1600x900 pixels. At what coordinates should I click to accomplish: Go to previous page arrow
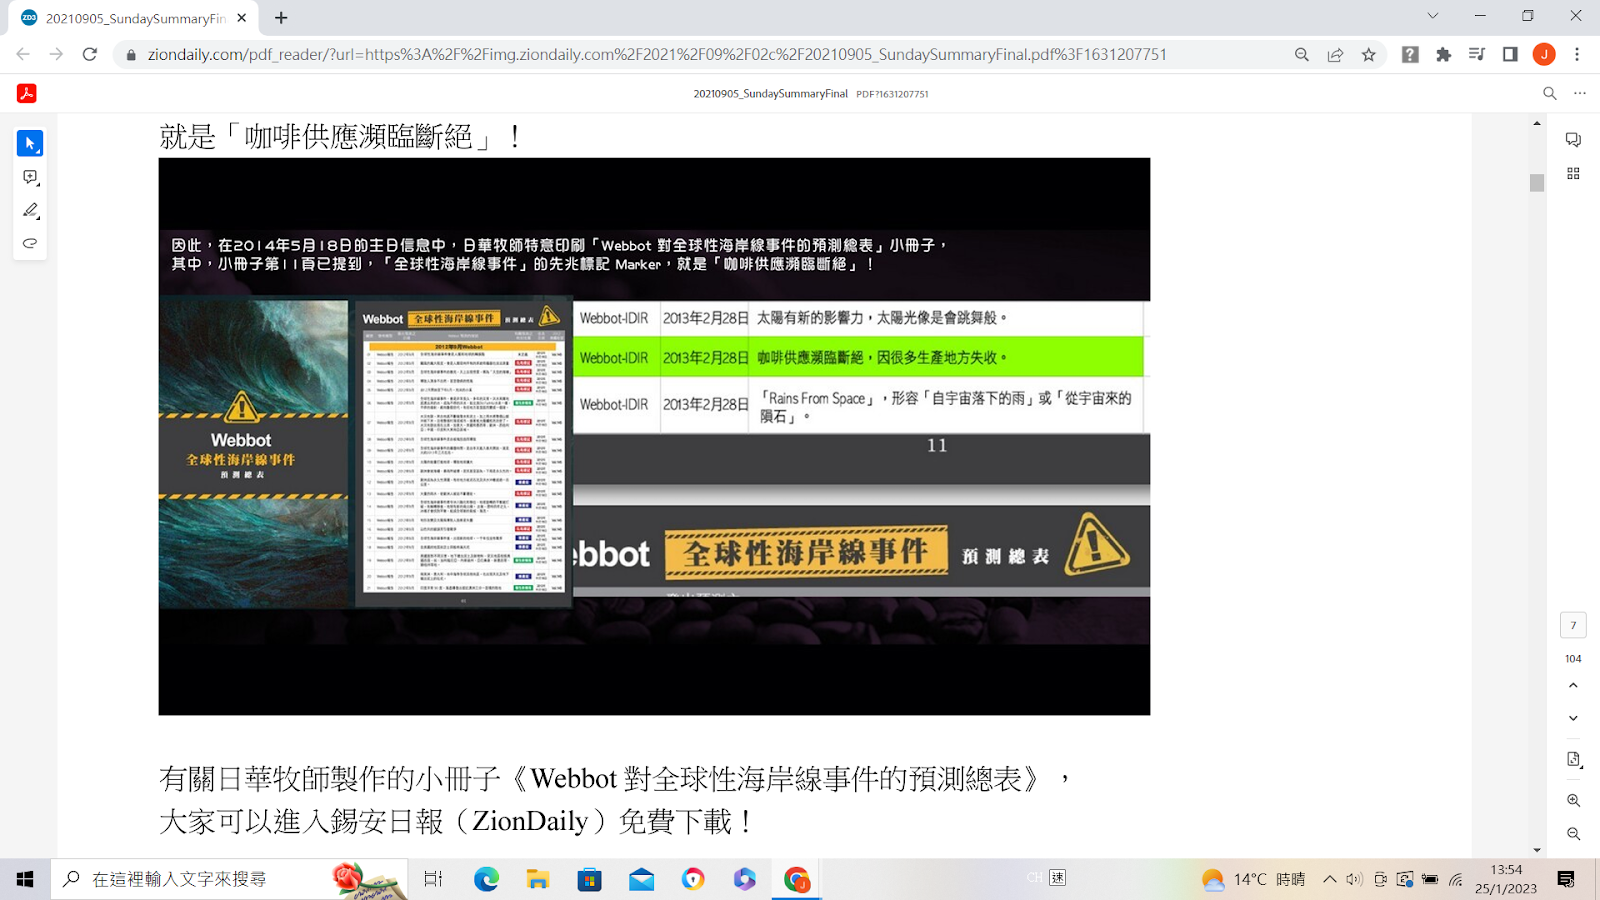tap(1573, 686)
